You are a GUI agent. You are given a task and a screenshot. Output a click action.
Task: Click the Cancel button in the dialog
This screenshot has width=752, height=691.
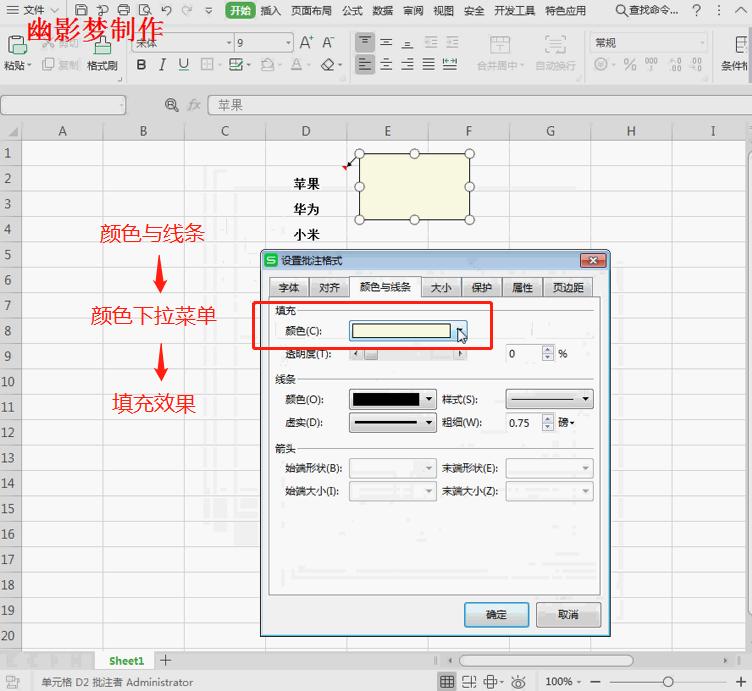tap(568, 615)
